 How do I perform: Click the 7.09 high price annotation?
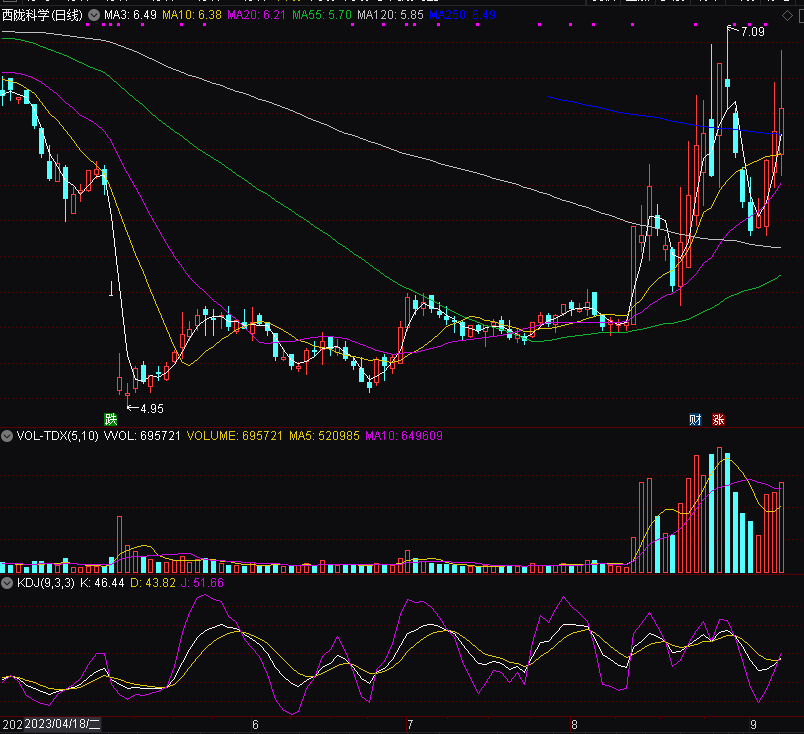click(752, 33)
